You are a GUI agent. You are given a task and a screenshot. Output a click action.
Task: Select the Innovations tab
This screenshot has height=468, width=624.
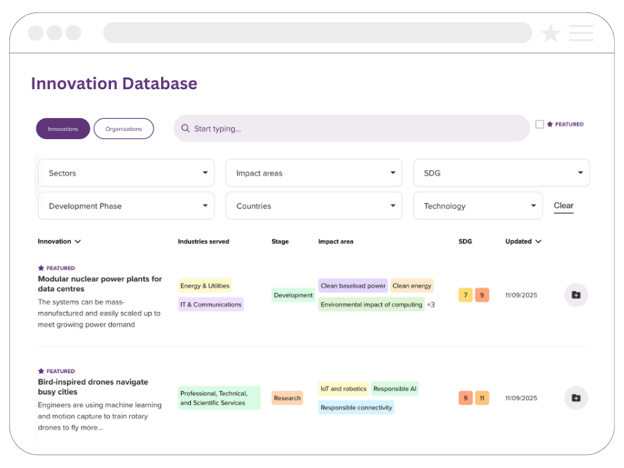(x=63, y=129)
